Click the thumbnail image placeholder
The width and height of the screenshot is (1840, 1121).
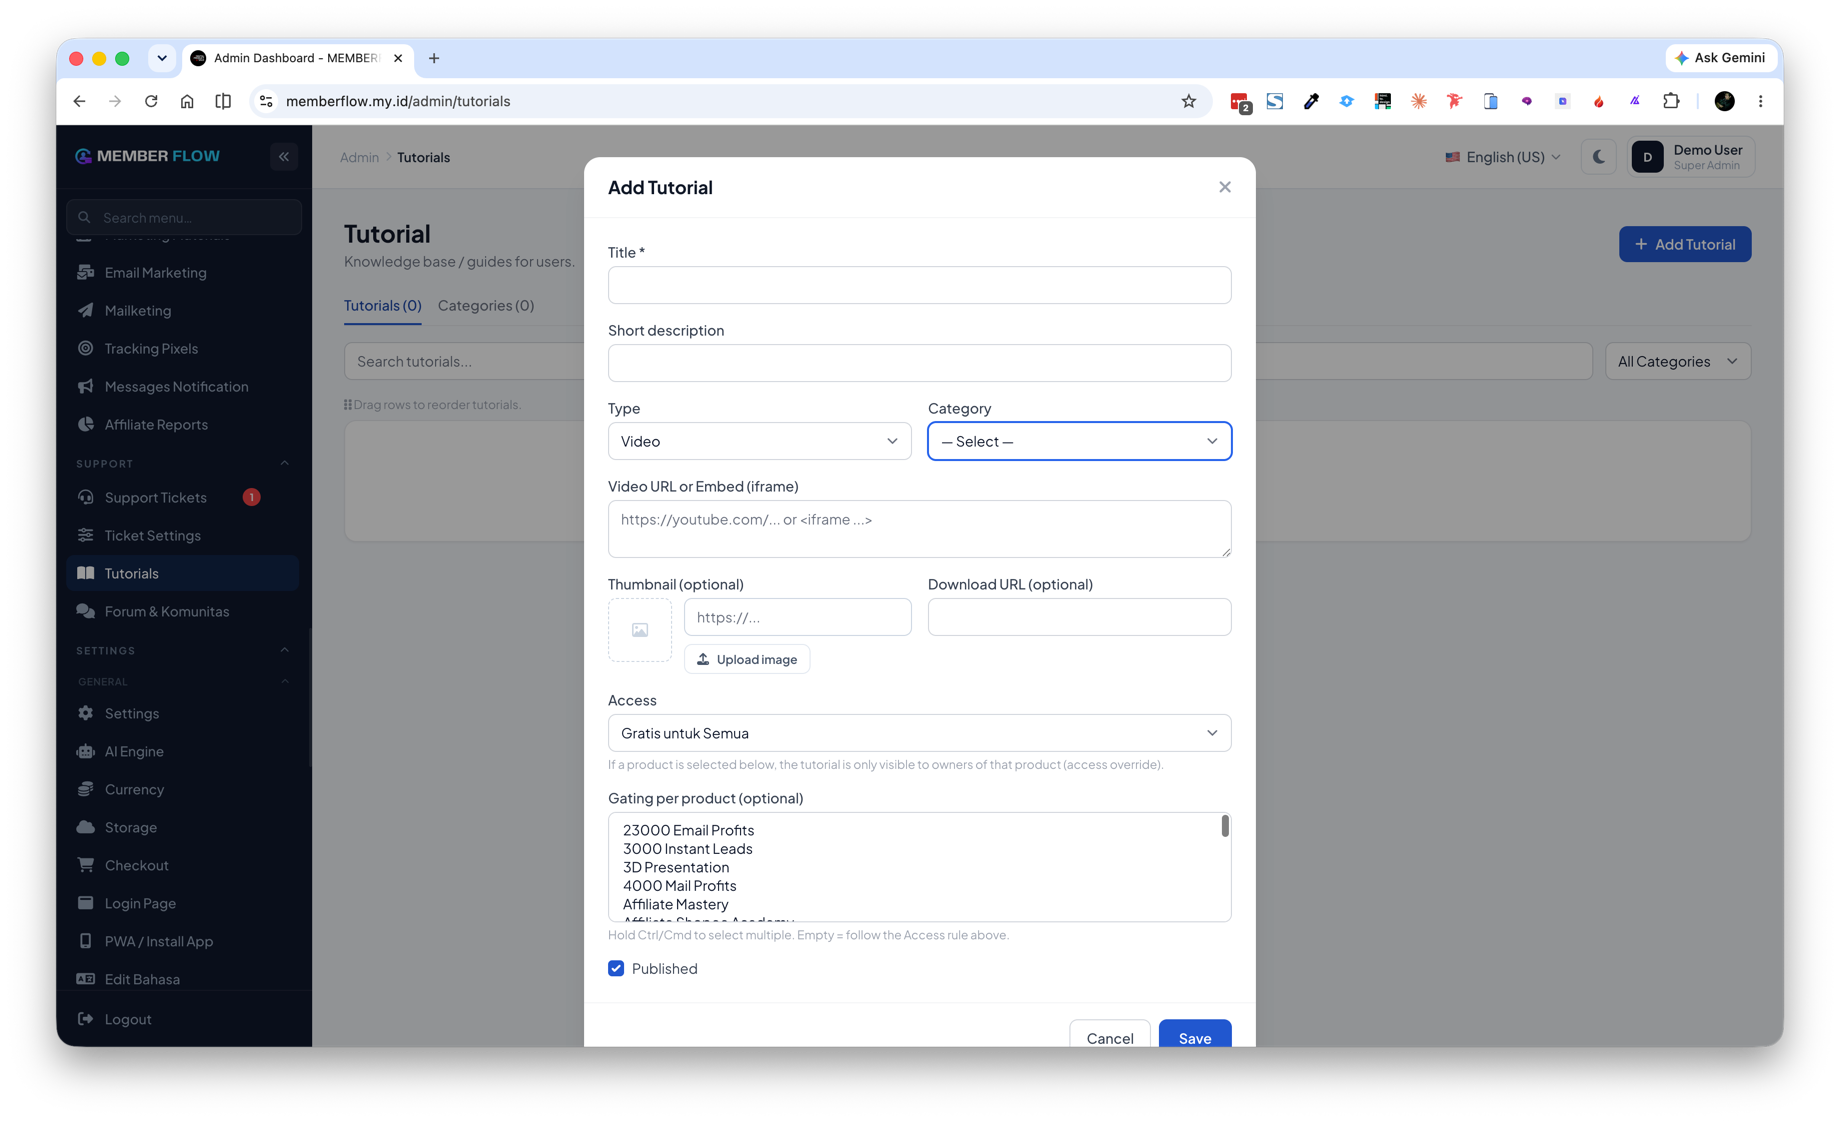tap(640, 630)
